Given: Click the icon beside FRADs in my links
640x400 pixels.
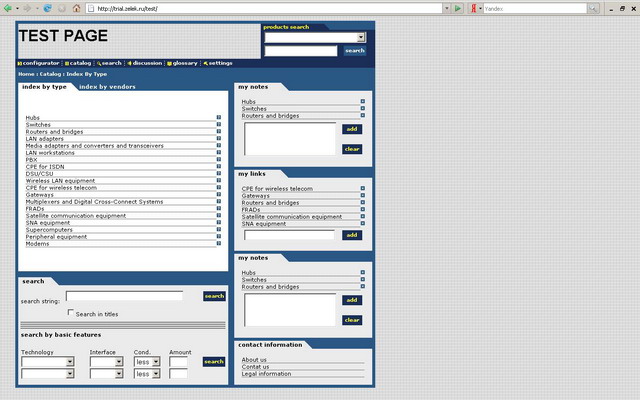Looking at the screenshot, I should [362, 209].
